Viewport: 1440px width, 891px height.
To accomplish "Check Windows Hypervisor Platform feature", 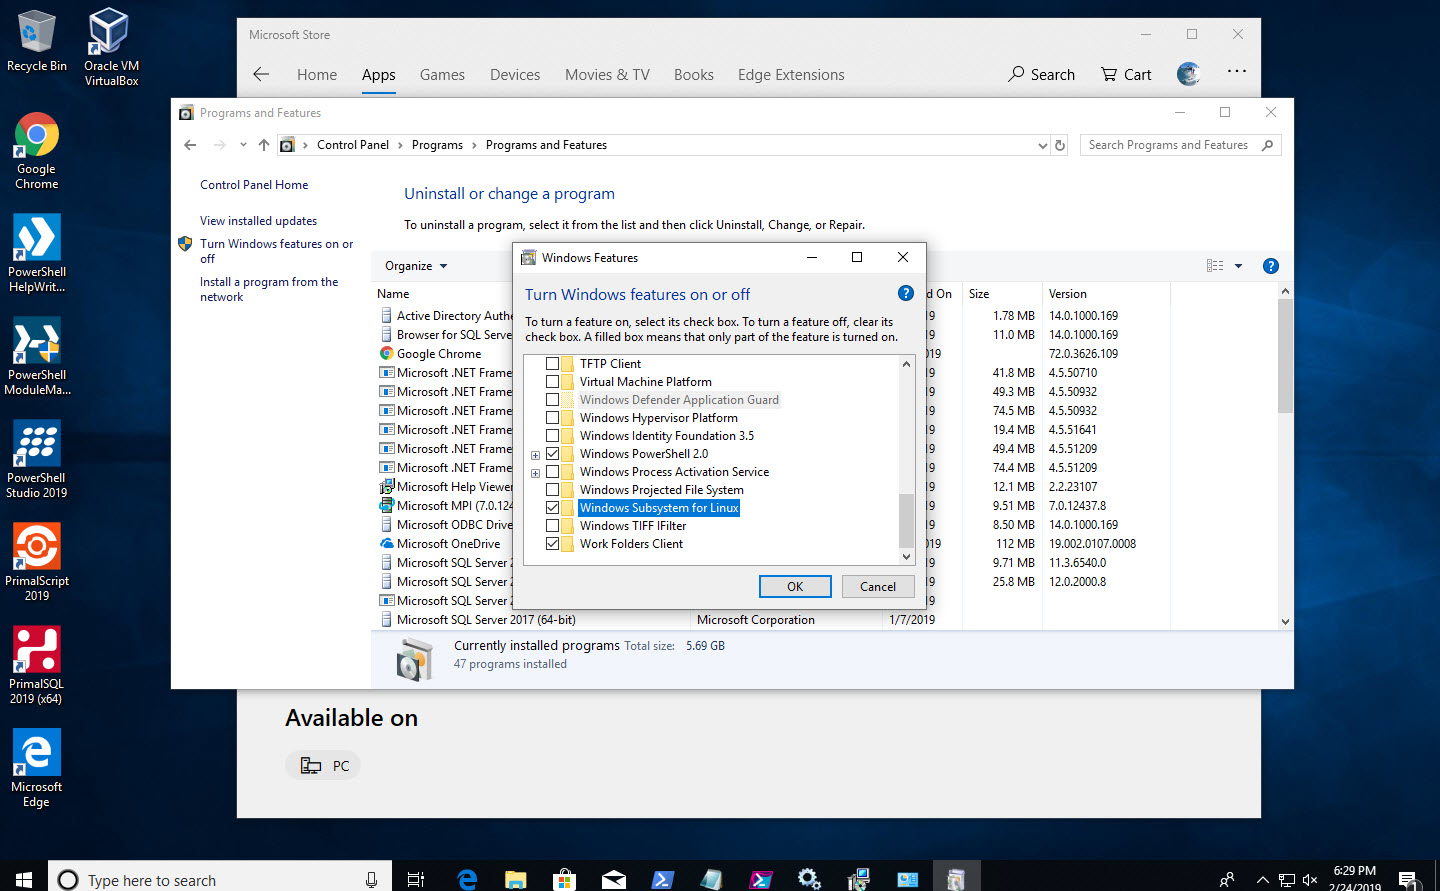I will pyautogui.click(x=552, y=418).
